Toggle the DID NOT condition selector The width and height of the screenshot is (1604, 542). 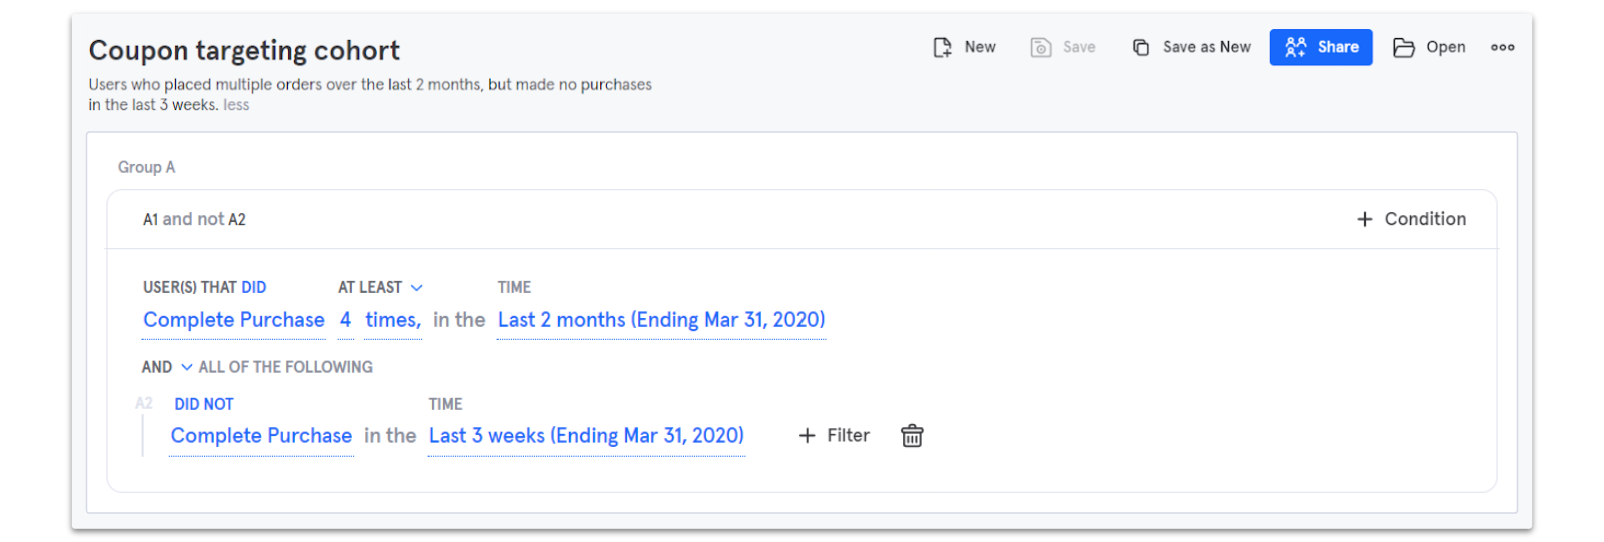tap(204, 404)
